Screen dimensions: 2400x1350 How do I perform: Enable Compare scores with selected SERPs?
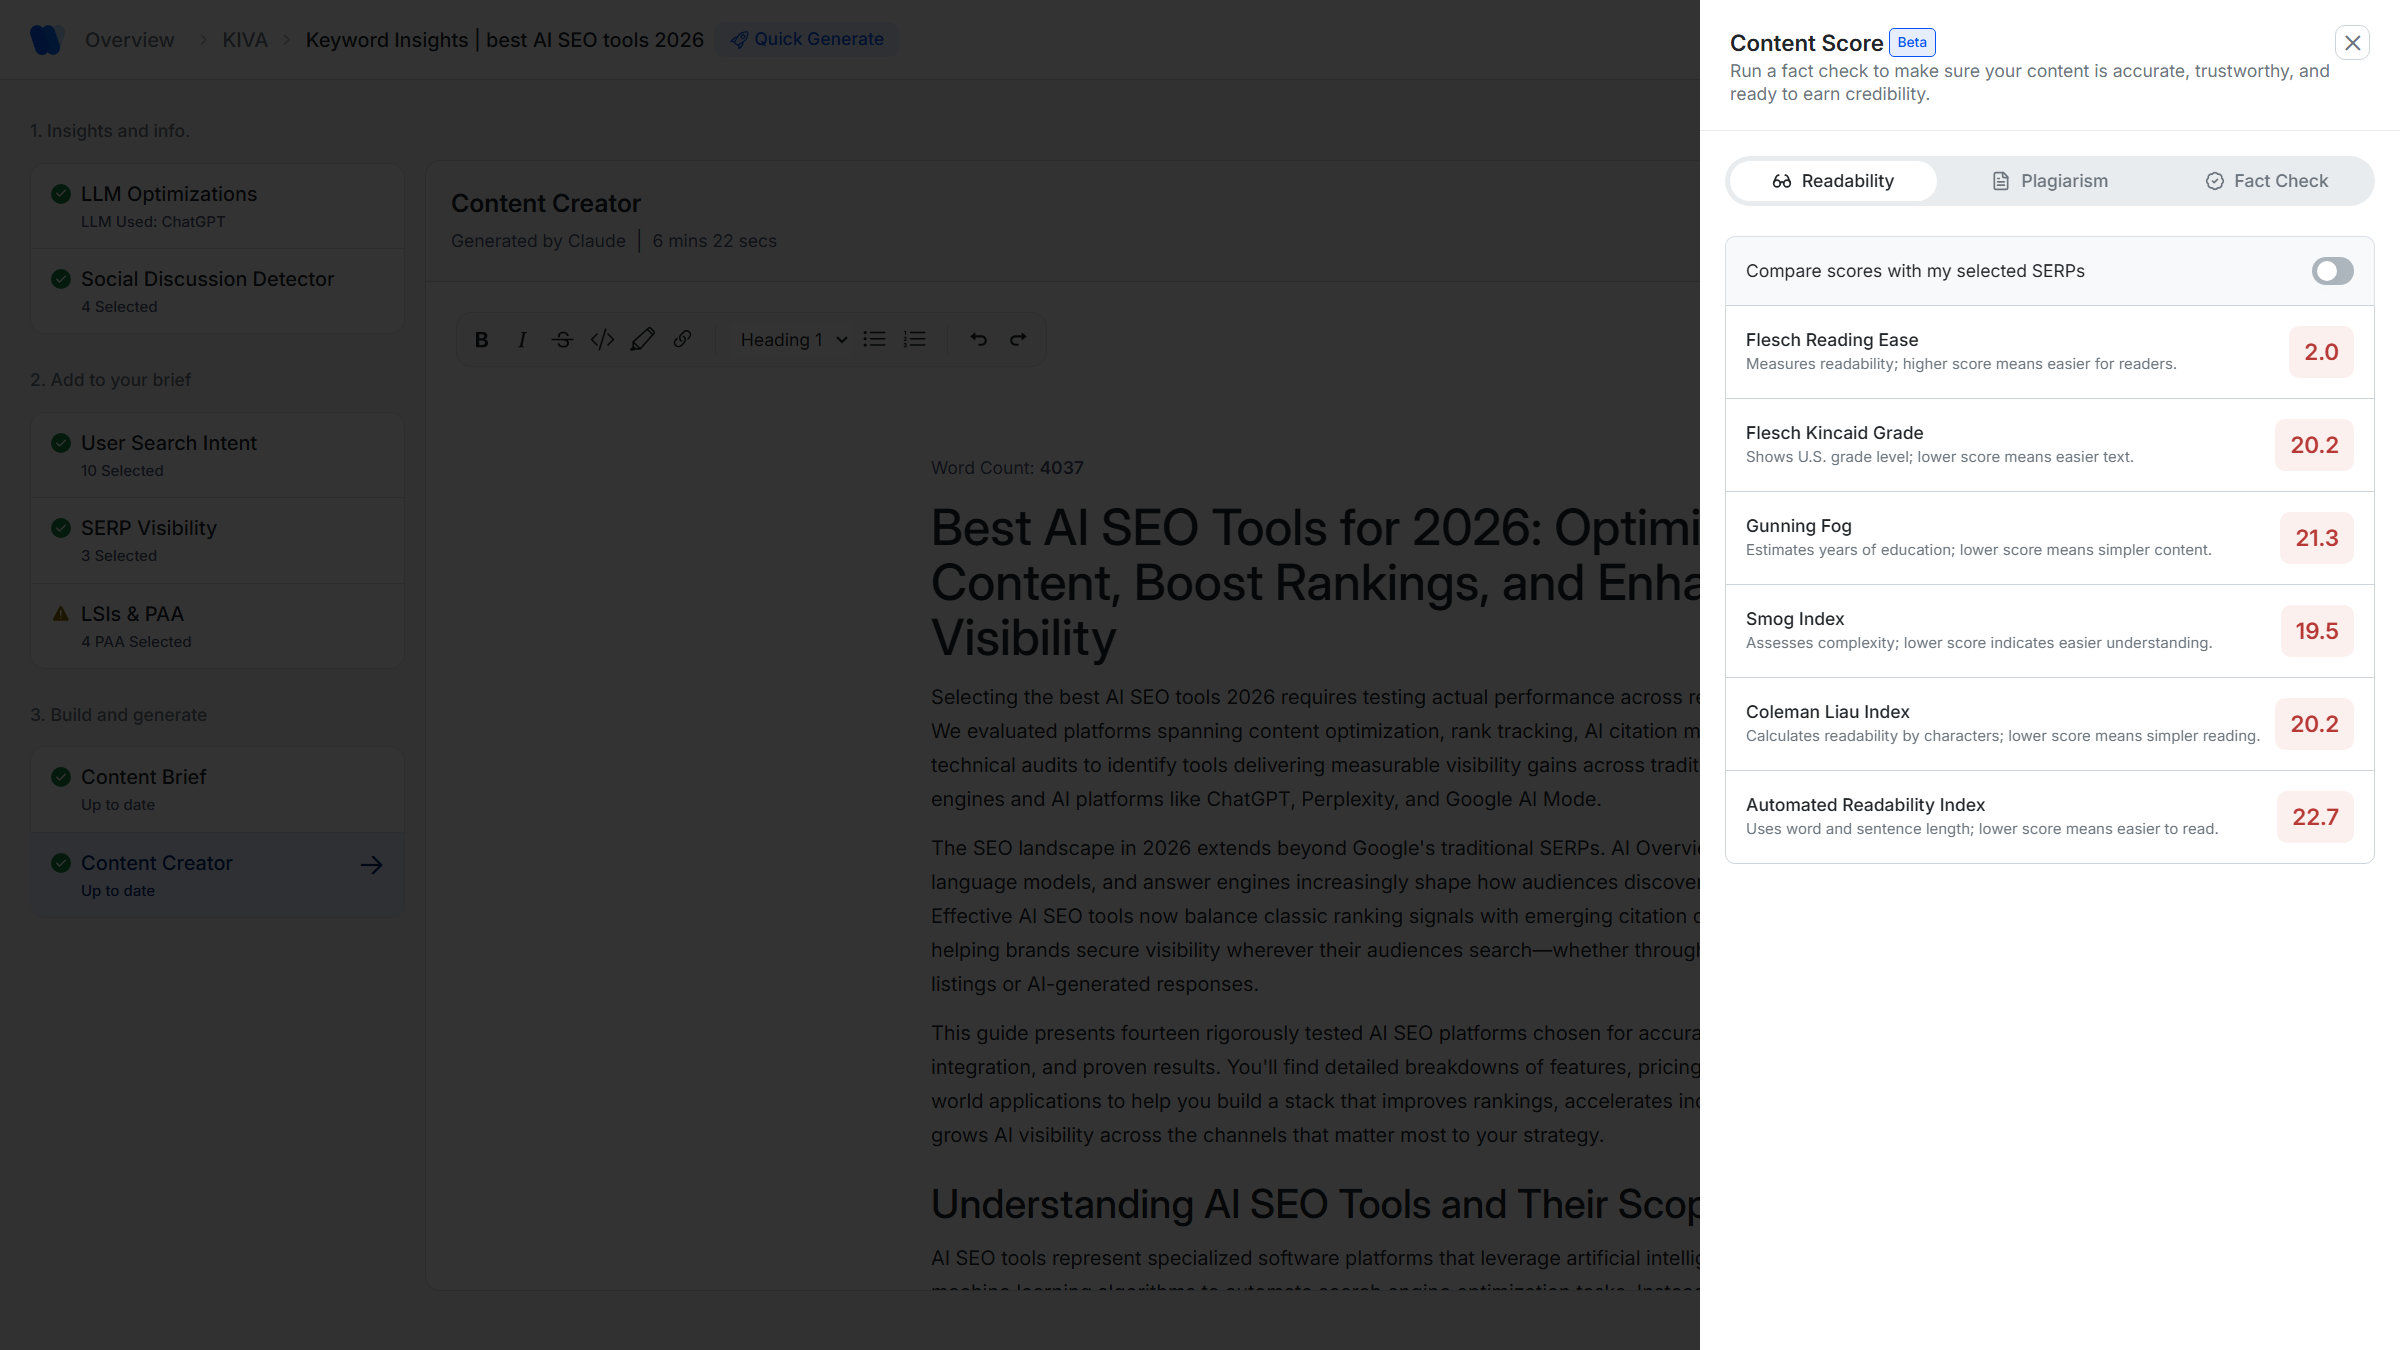coord(2332,271)
